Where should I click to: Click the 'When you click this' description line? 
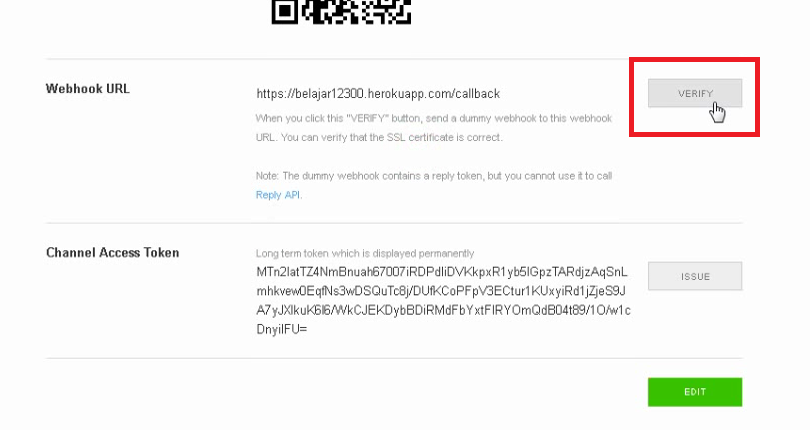coord(434,118)
